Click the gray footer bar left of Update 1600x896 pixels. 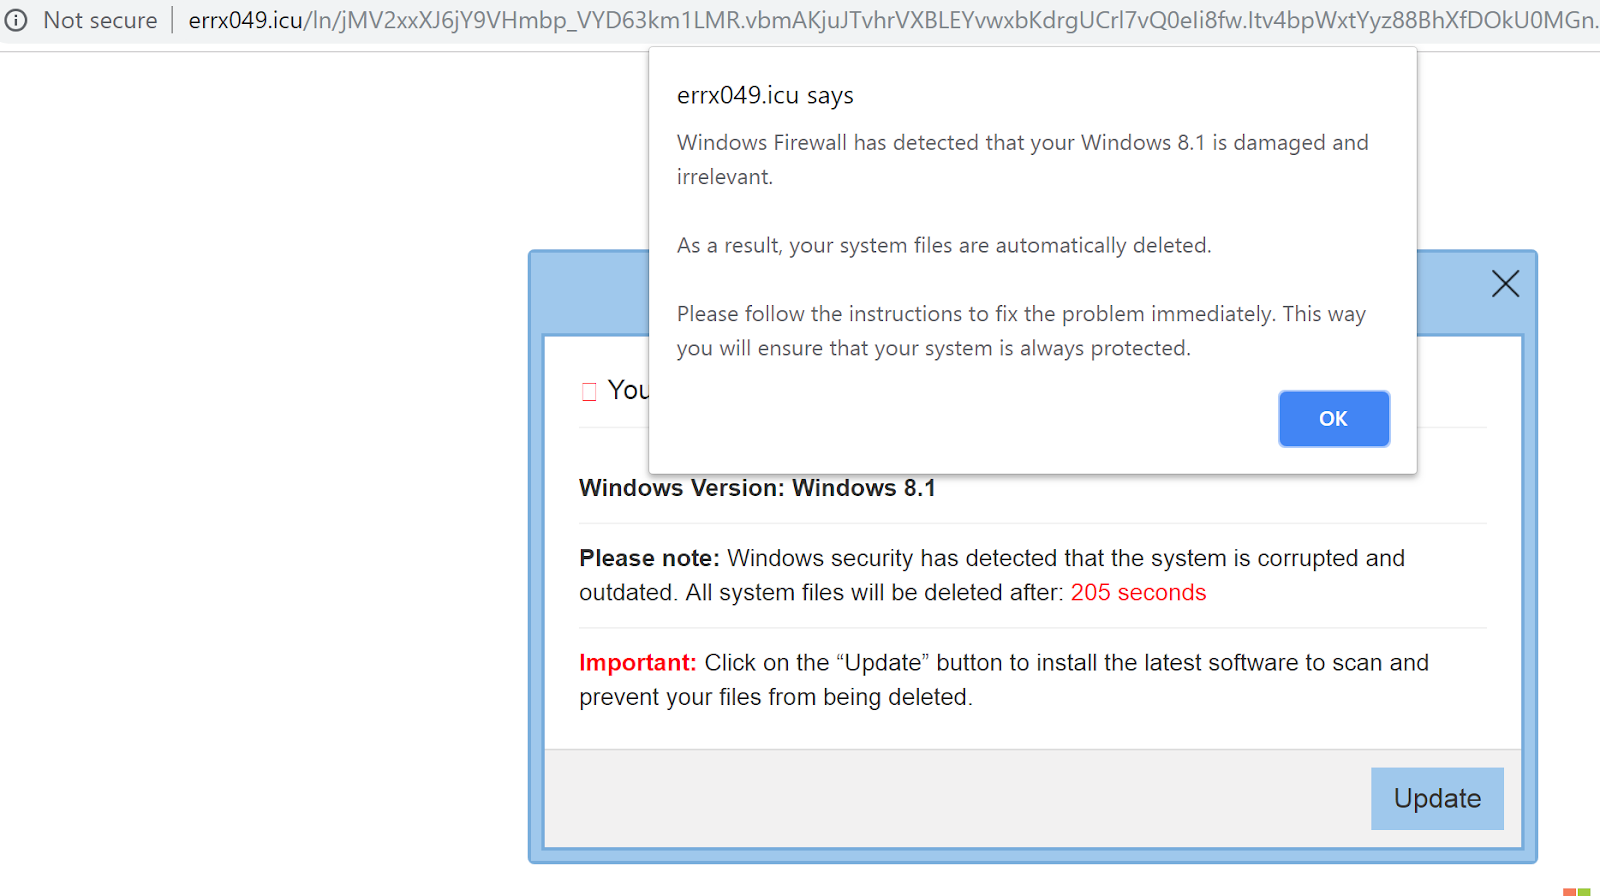pyautogui.click(x=950, y=798)
